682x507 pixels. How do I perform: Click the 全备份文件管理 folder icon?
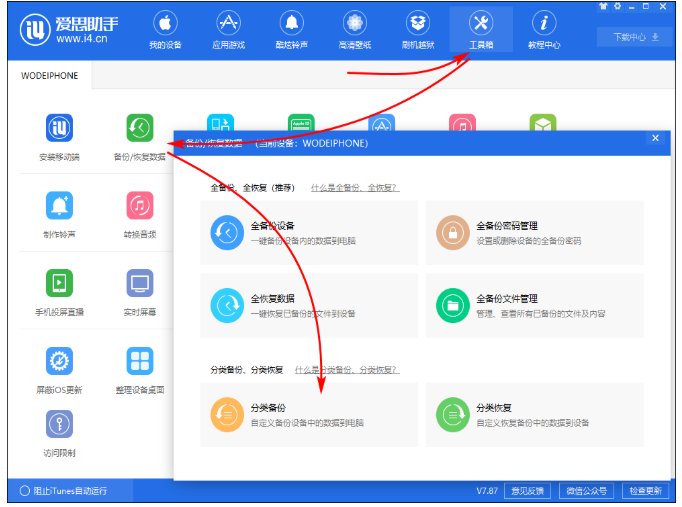[453, 305]
